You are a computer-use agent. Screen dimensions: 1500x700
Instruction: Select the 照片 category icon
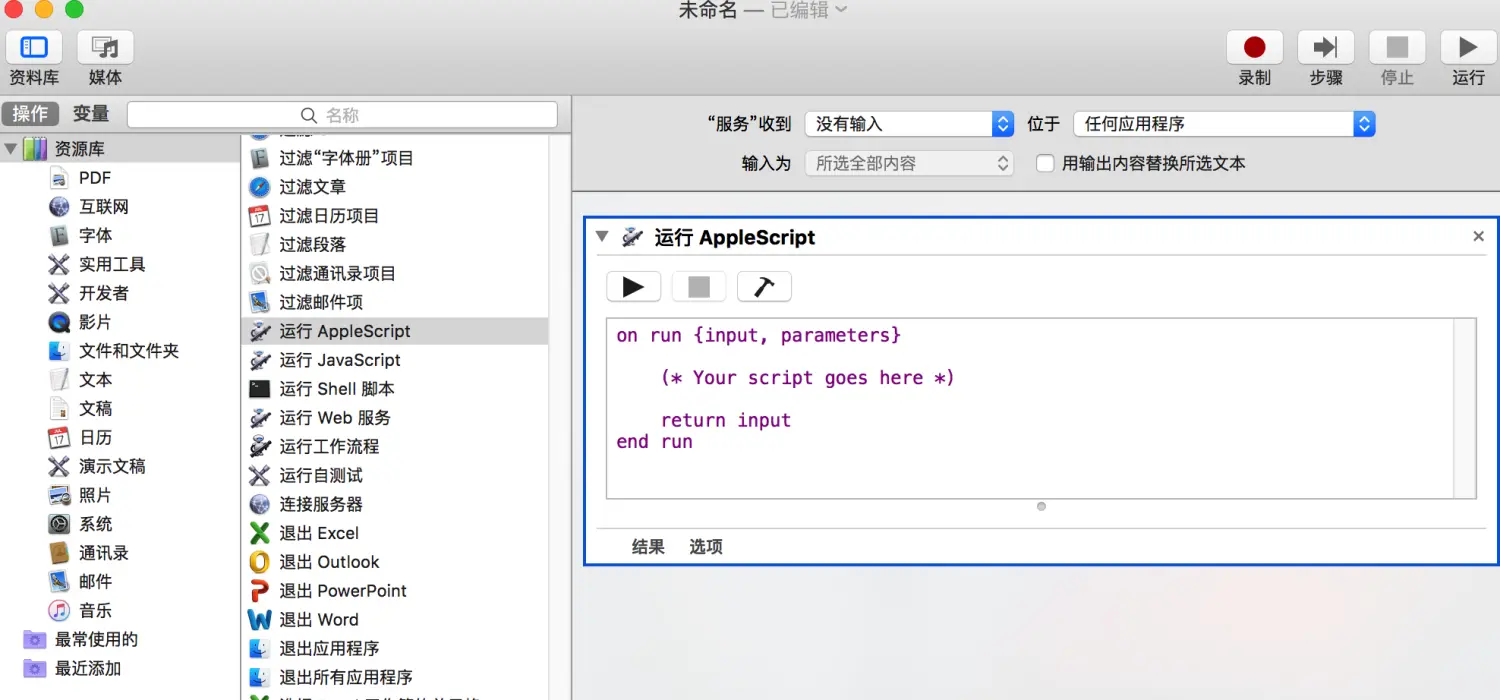click(59, 496)
